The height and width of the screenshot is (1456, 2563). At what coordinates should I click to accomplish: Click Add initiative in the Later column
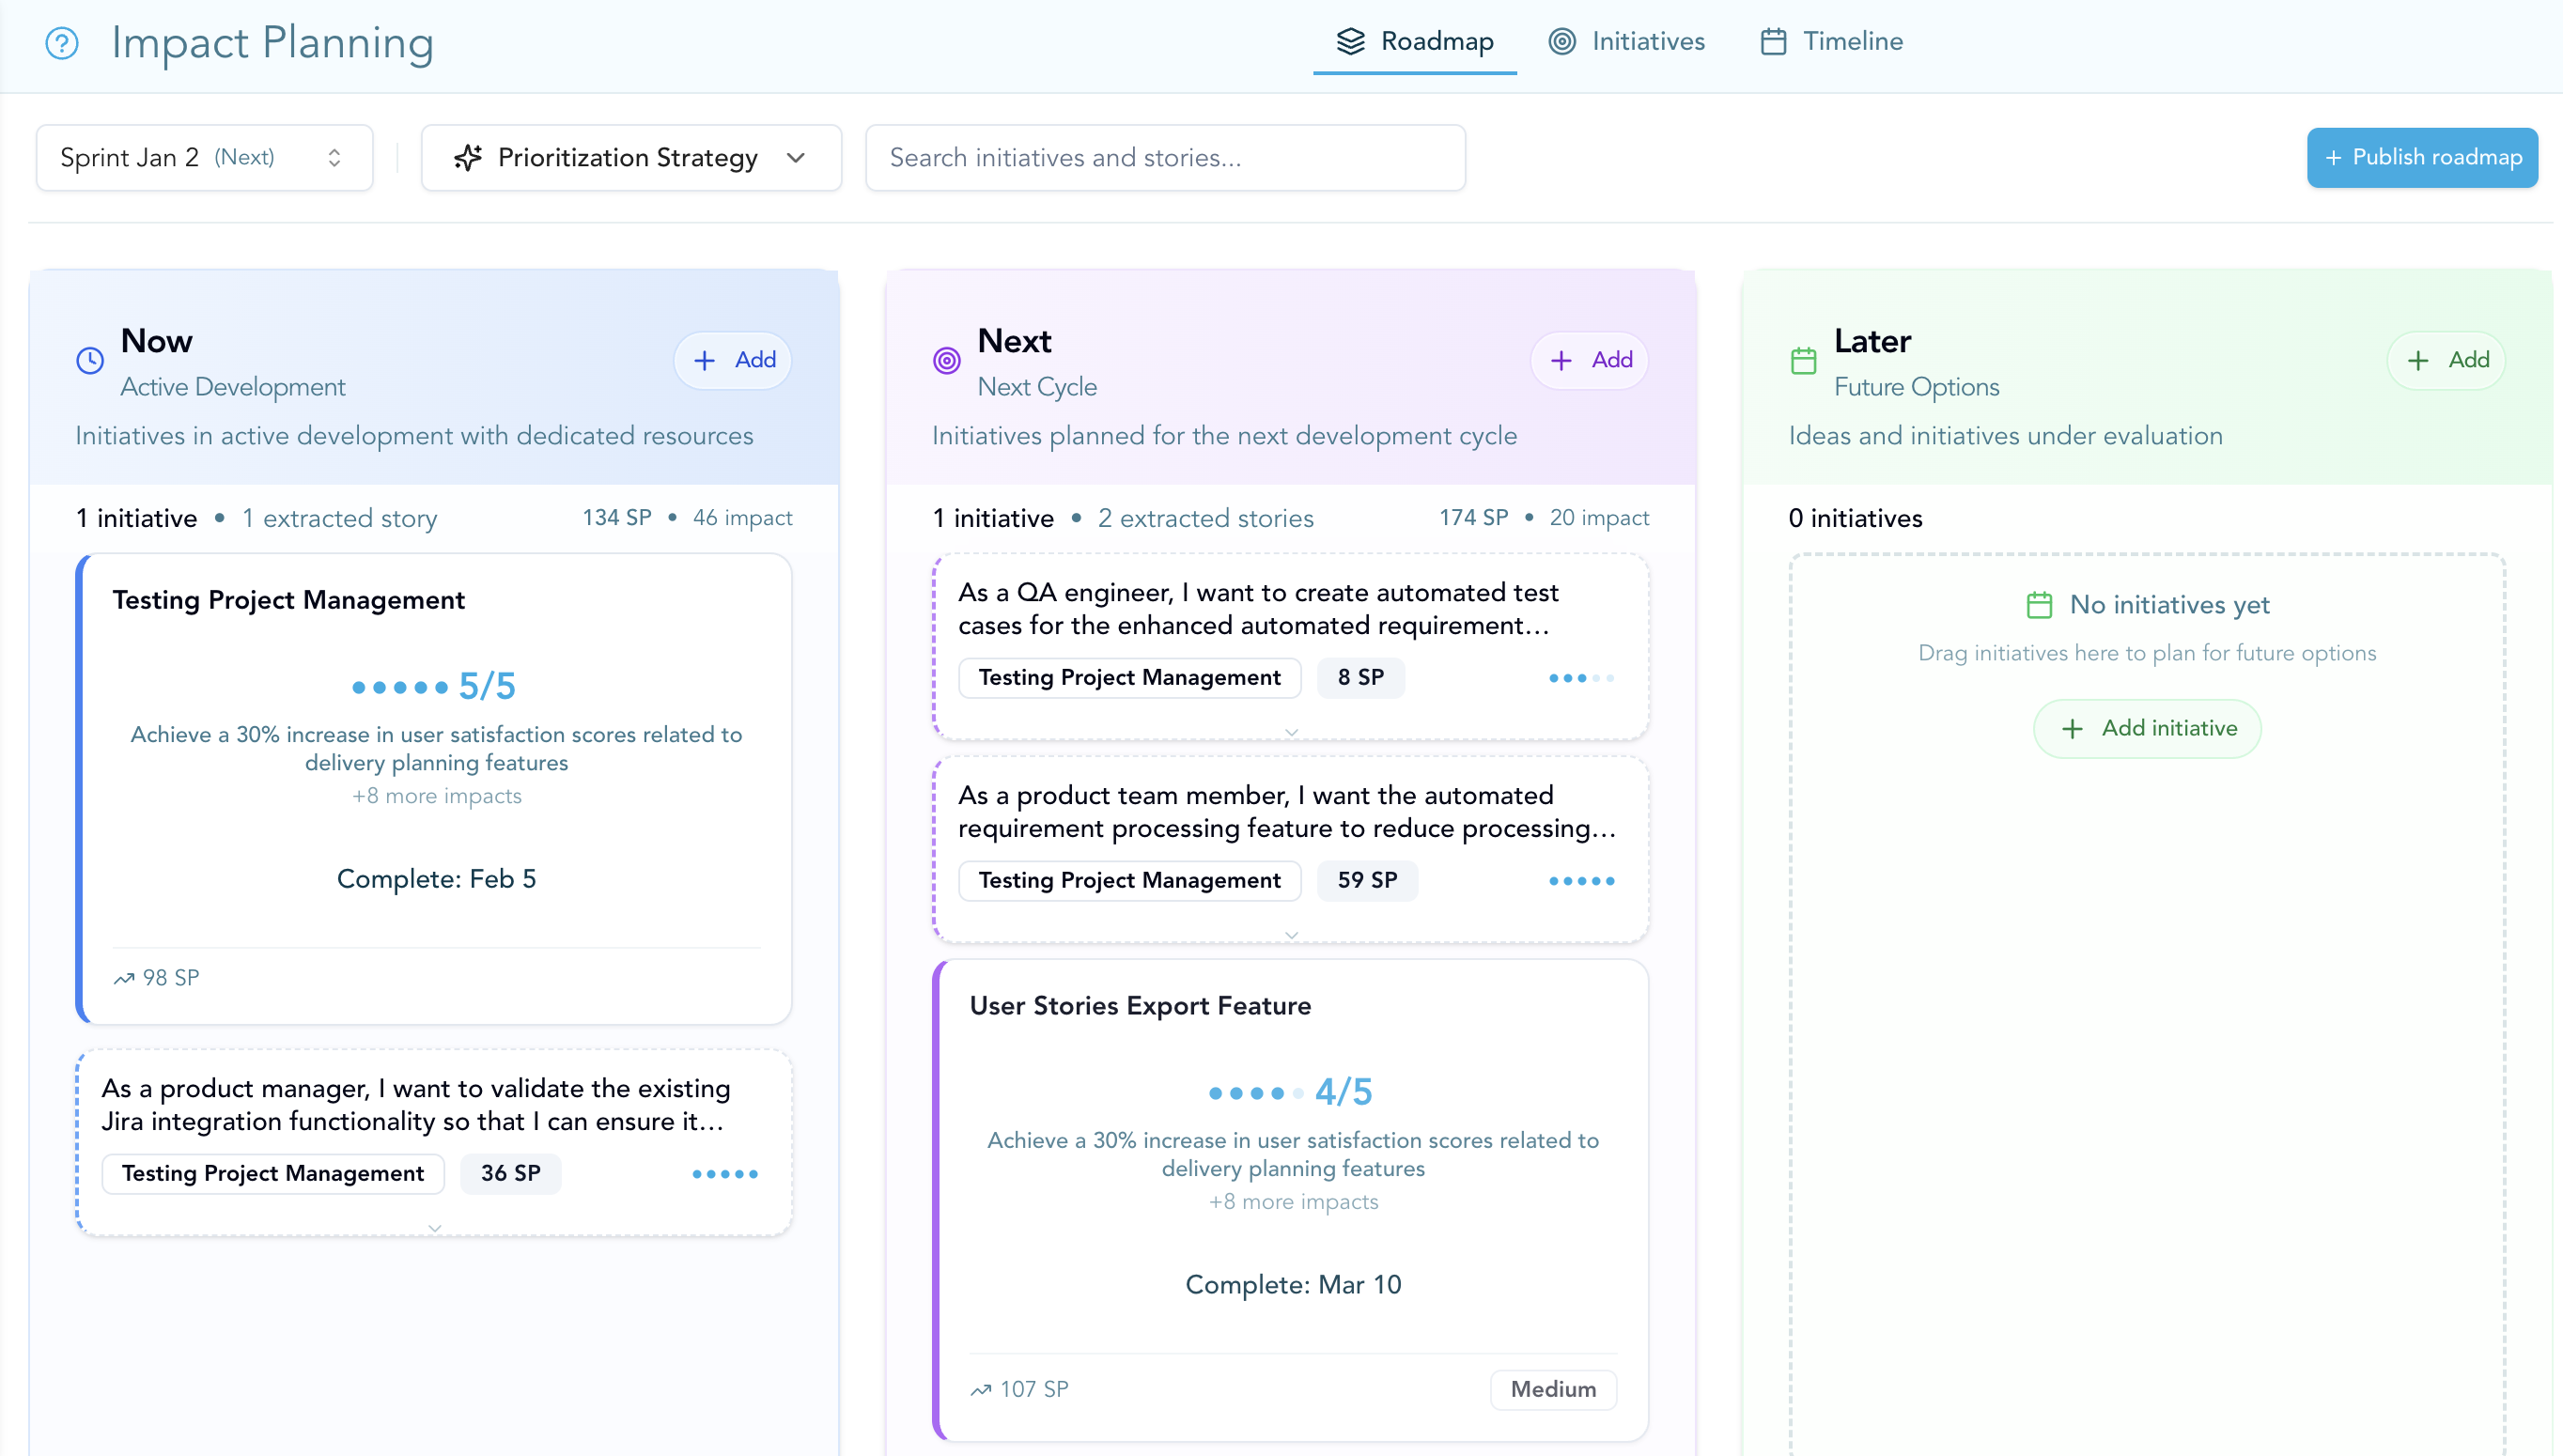pos(2147,728)
